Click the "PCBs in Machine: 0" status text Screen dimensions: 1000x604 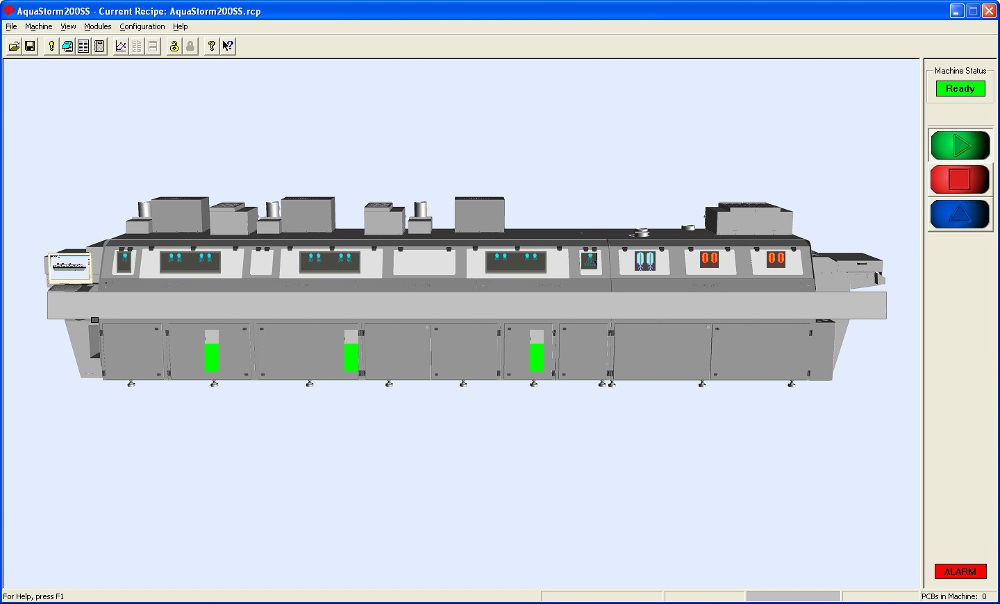(x=953, y=596)
